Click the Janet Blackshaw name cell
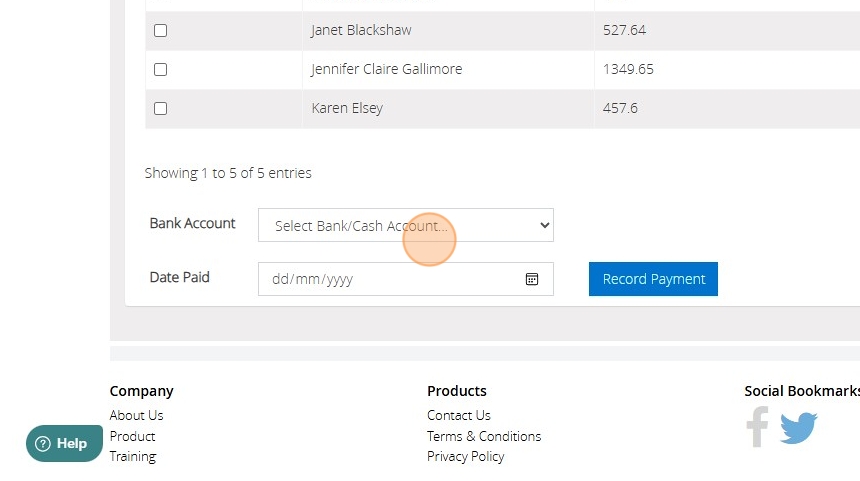Viewport: 860px width, 481px height. (x=361, y=30)
